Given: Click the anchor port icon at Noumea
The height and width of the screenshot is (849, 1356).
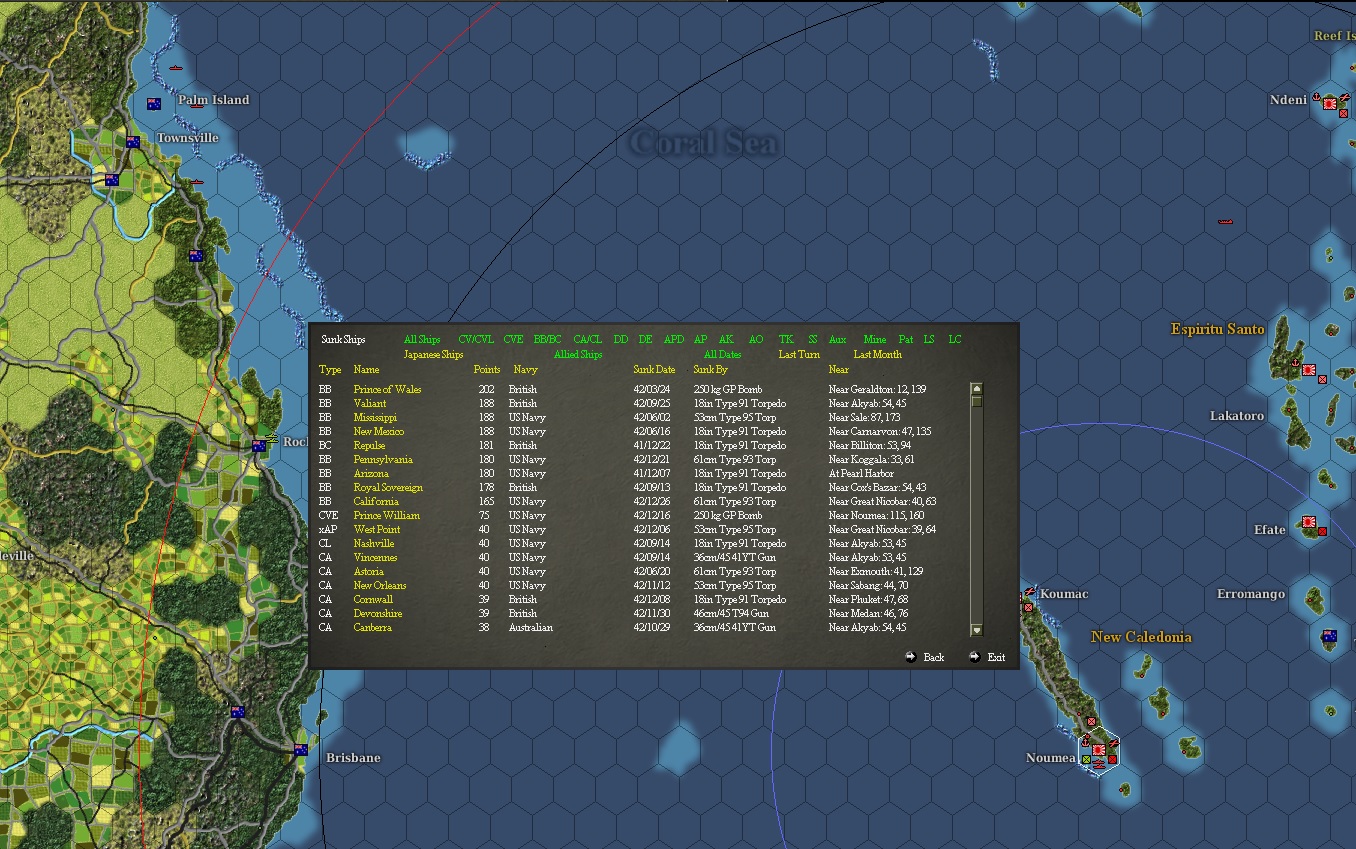Looking at the screenshot, I should pyautogui.click(x=1085, y=741).
